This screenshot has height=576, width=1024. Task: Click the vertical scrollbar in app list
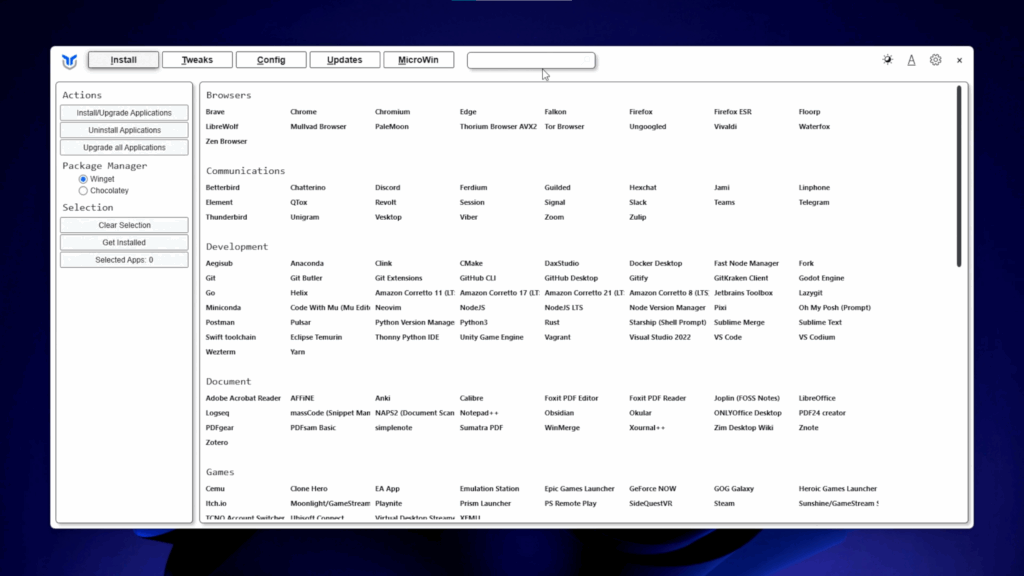[x=958, y=176]
